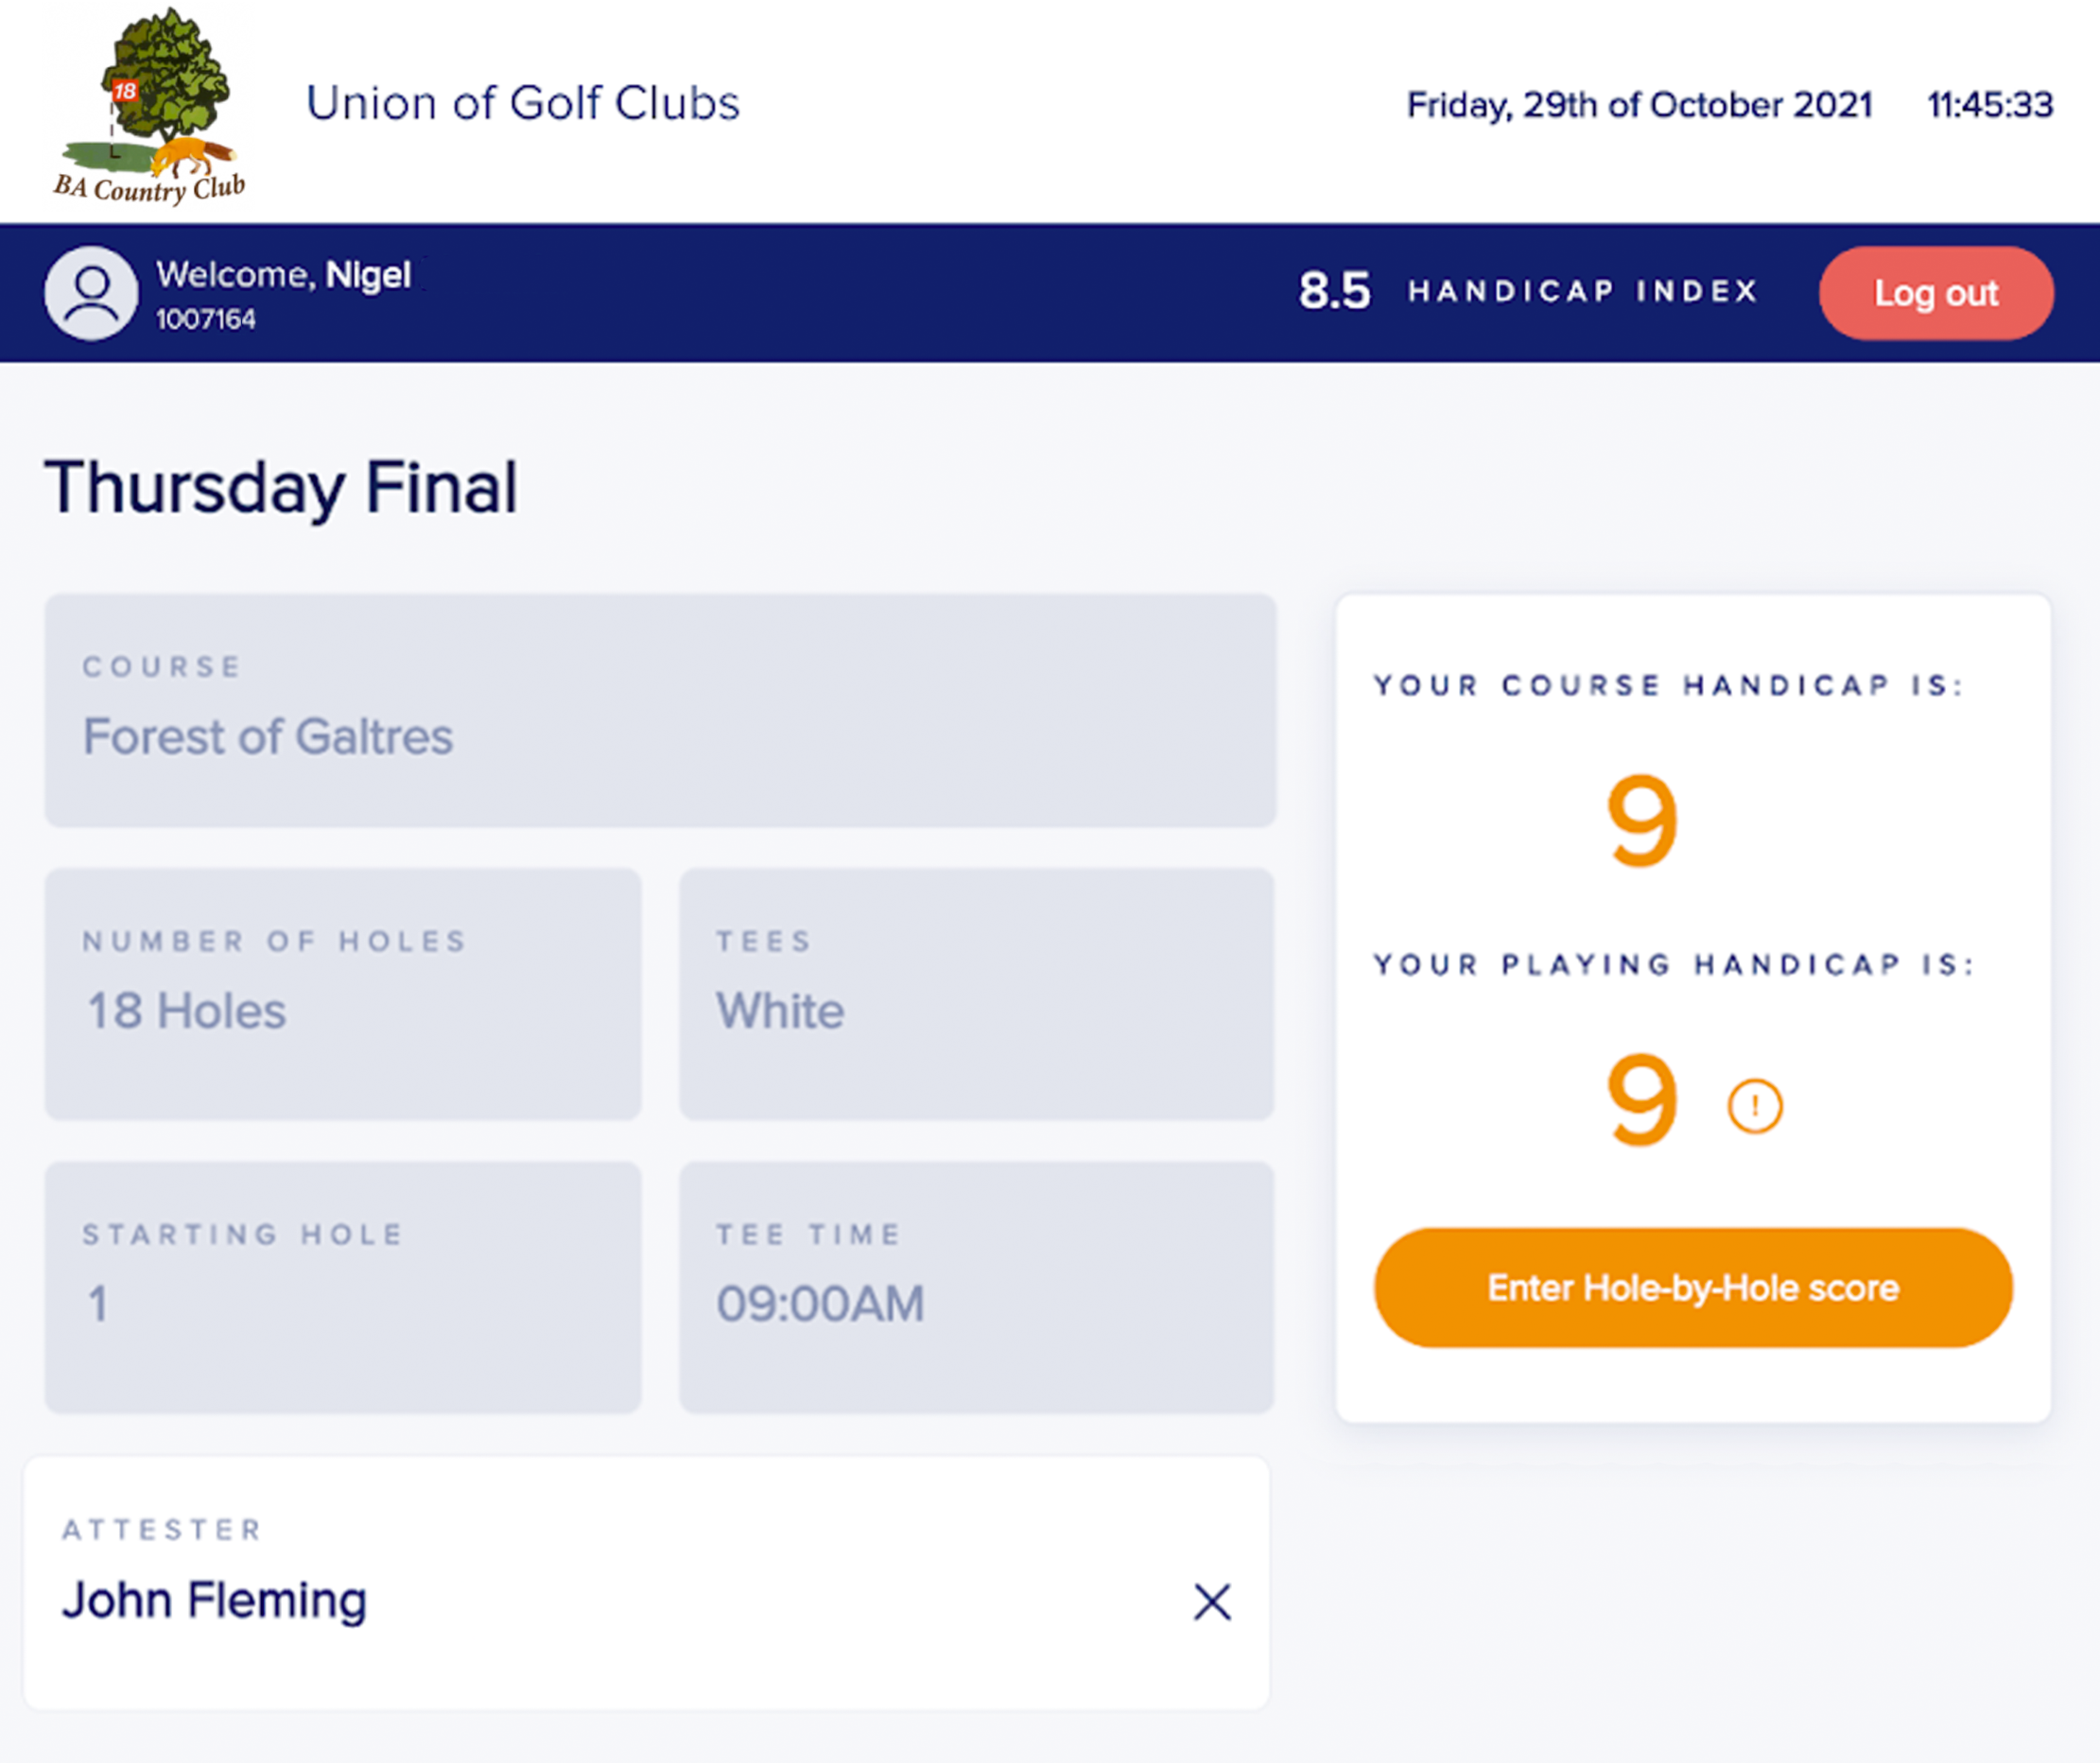
Task: Select the attester name John Fleming
Action: click(215, 1601)
